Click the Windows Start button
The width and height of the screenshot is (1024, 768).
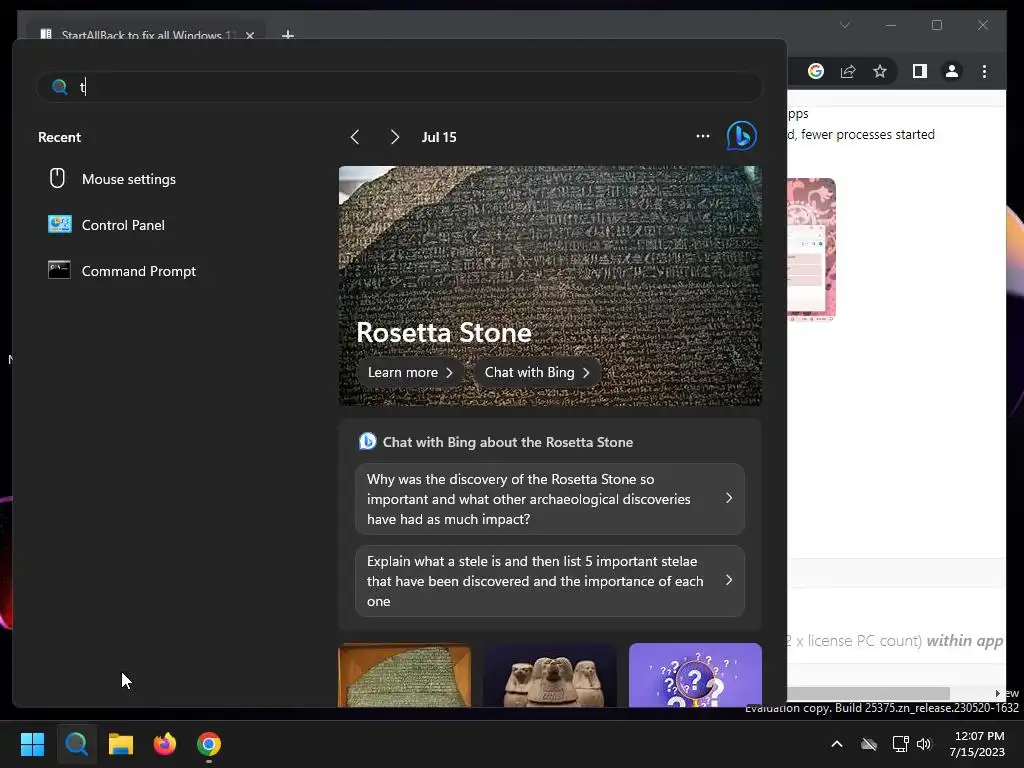32,744
